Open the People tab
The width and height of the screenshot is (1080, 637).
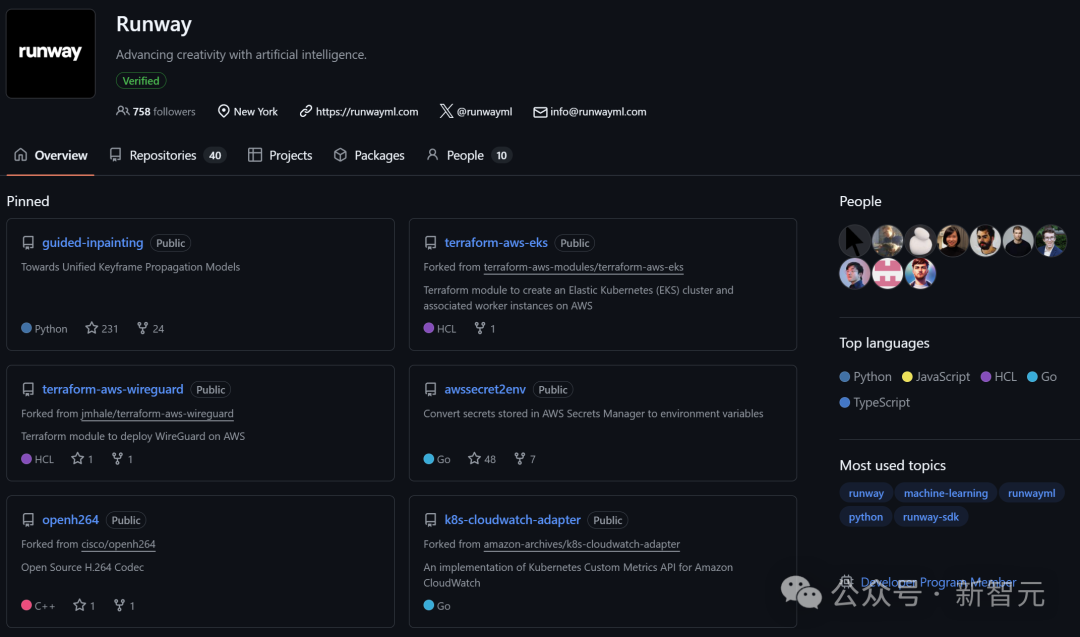coord(469,155)
